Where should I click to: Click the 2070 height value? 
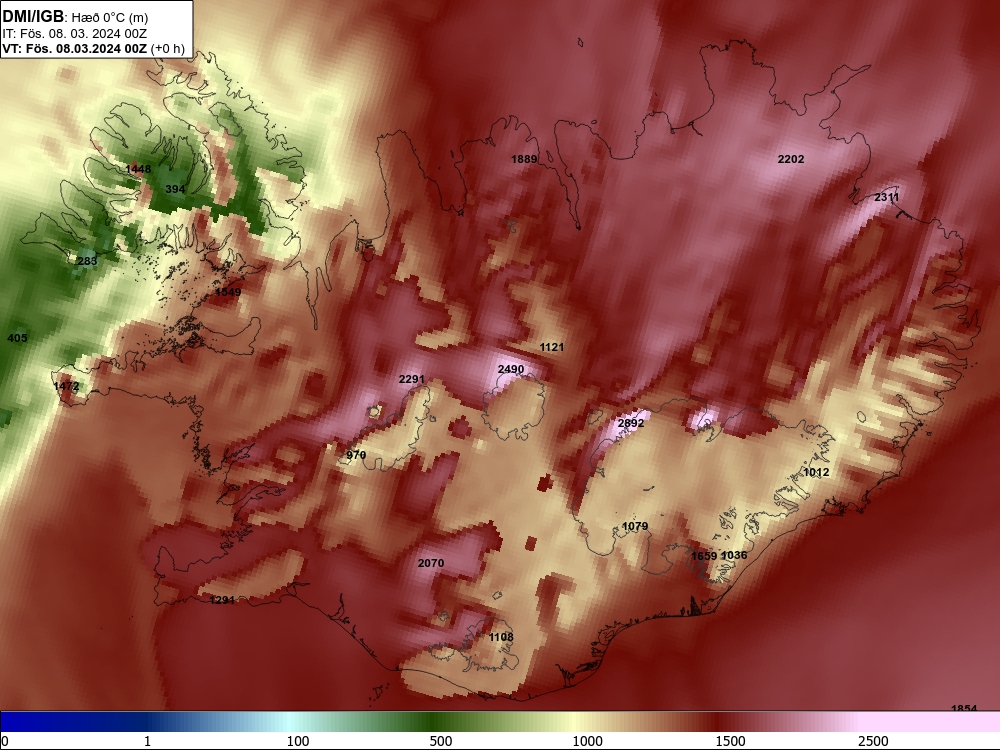pyautogui.click(x=430, y=562)
